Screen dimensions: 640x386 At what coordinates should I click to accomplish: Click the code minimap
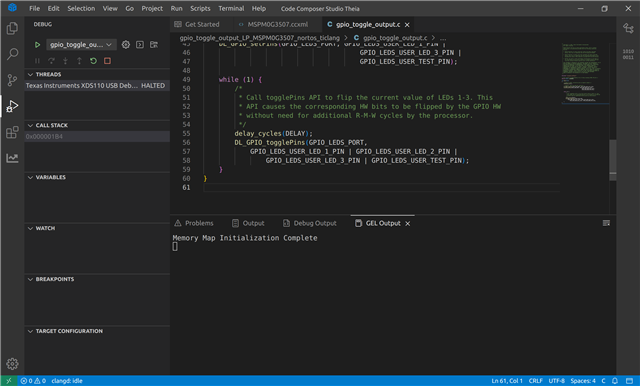pos(584,73)
